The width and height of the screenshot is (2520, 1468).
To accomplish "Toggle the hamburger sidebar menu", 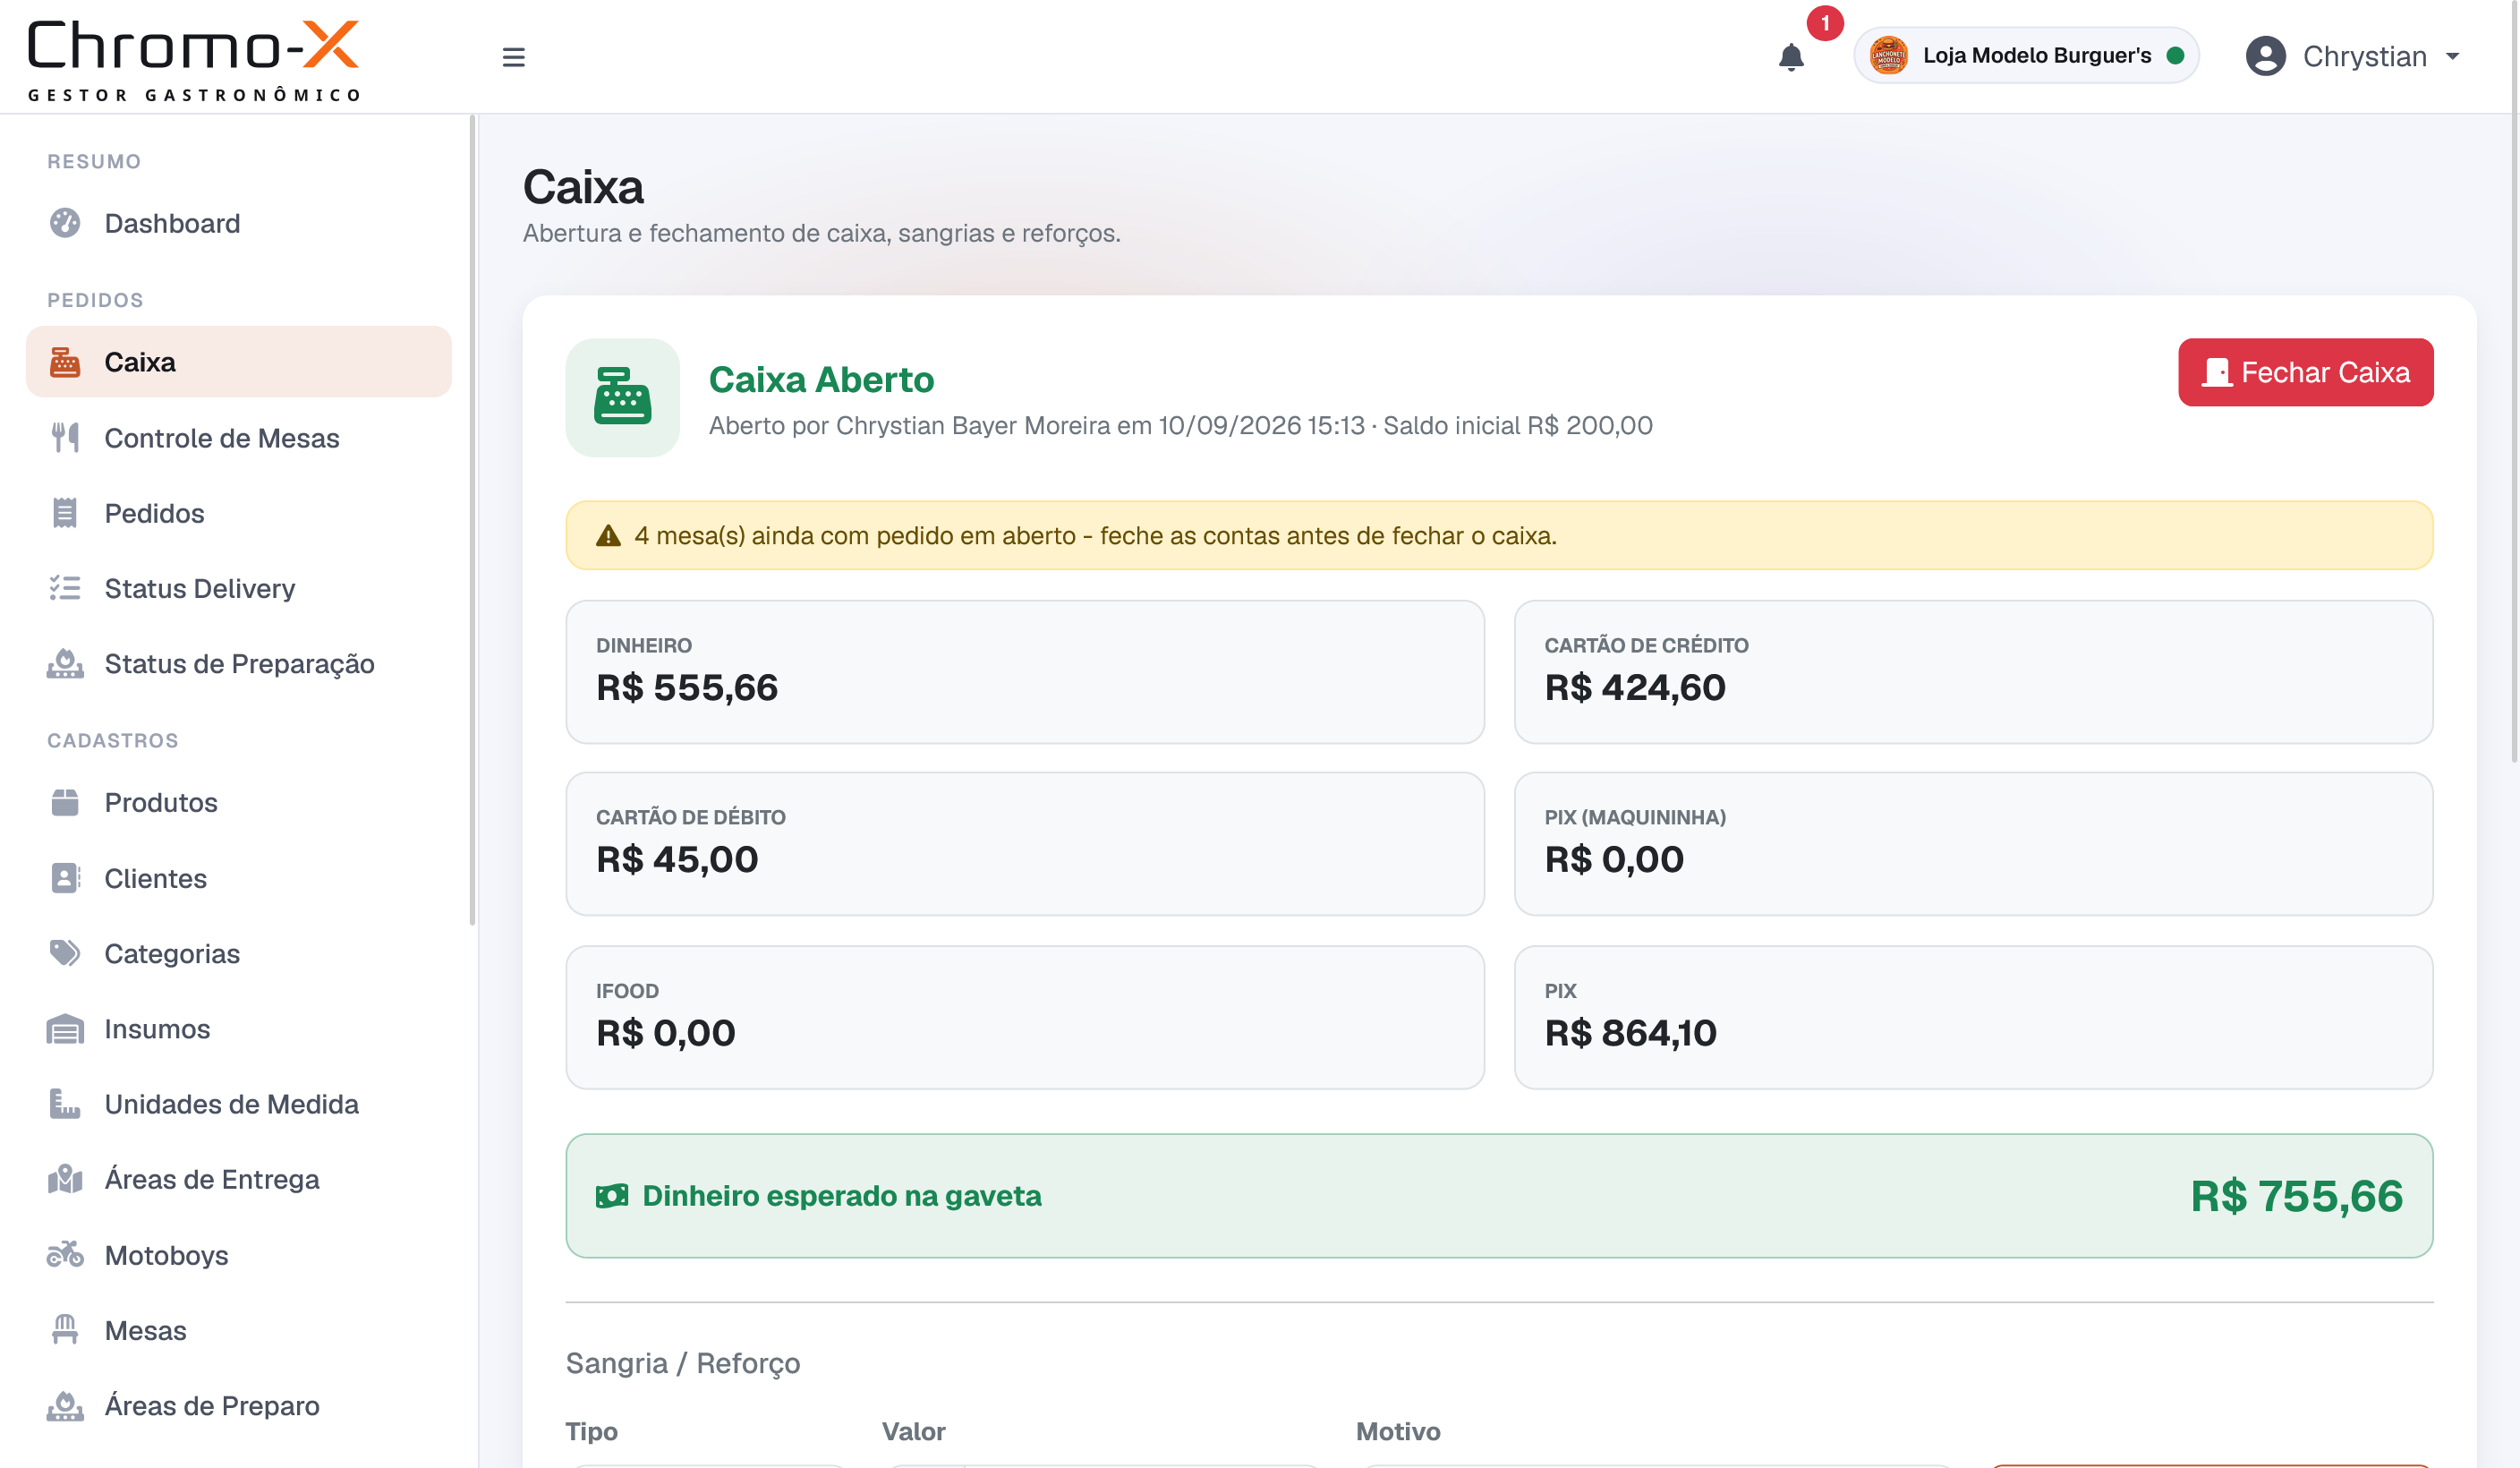I will [513, 57].
